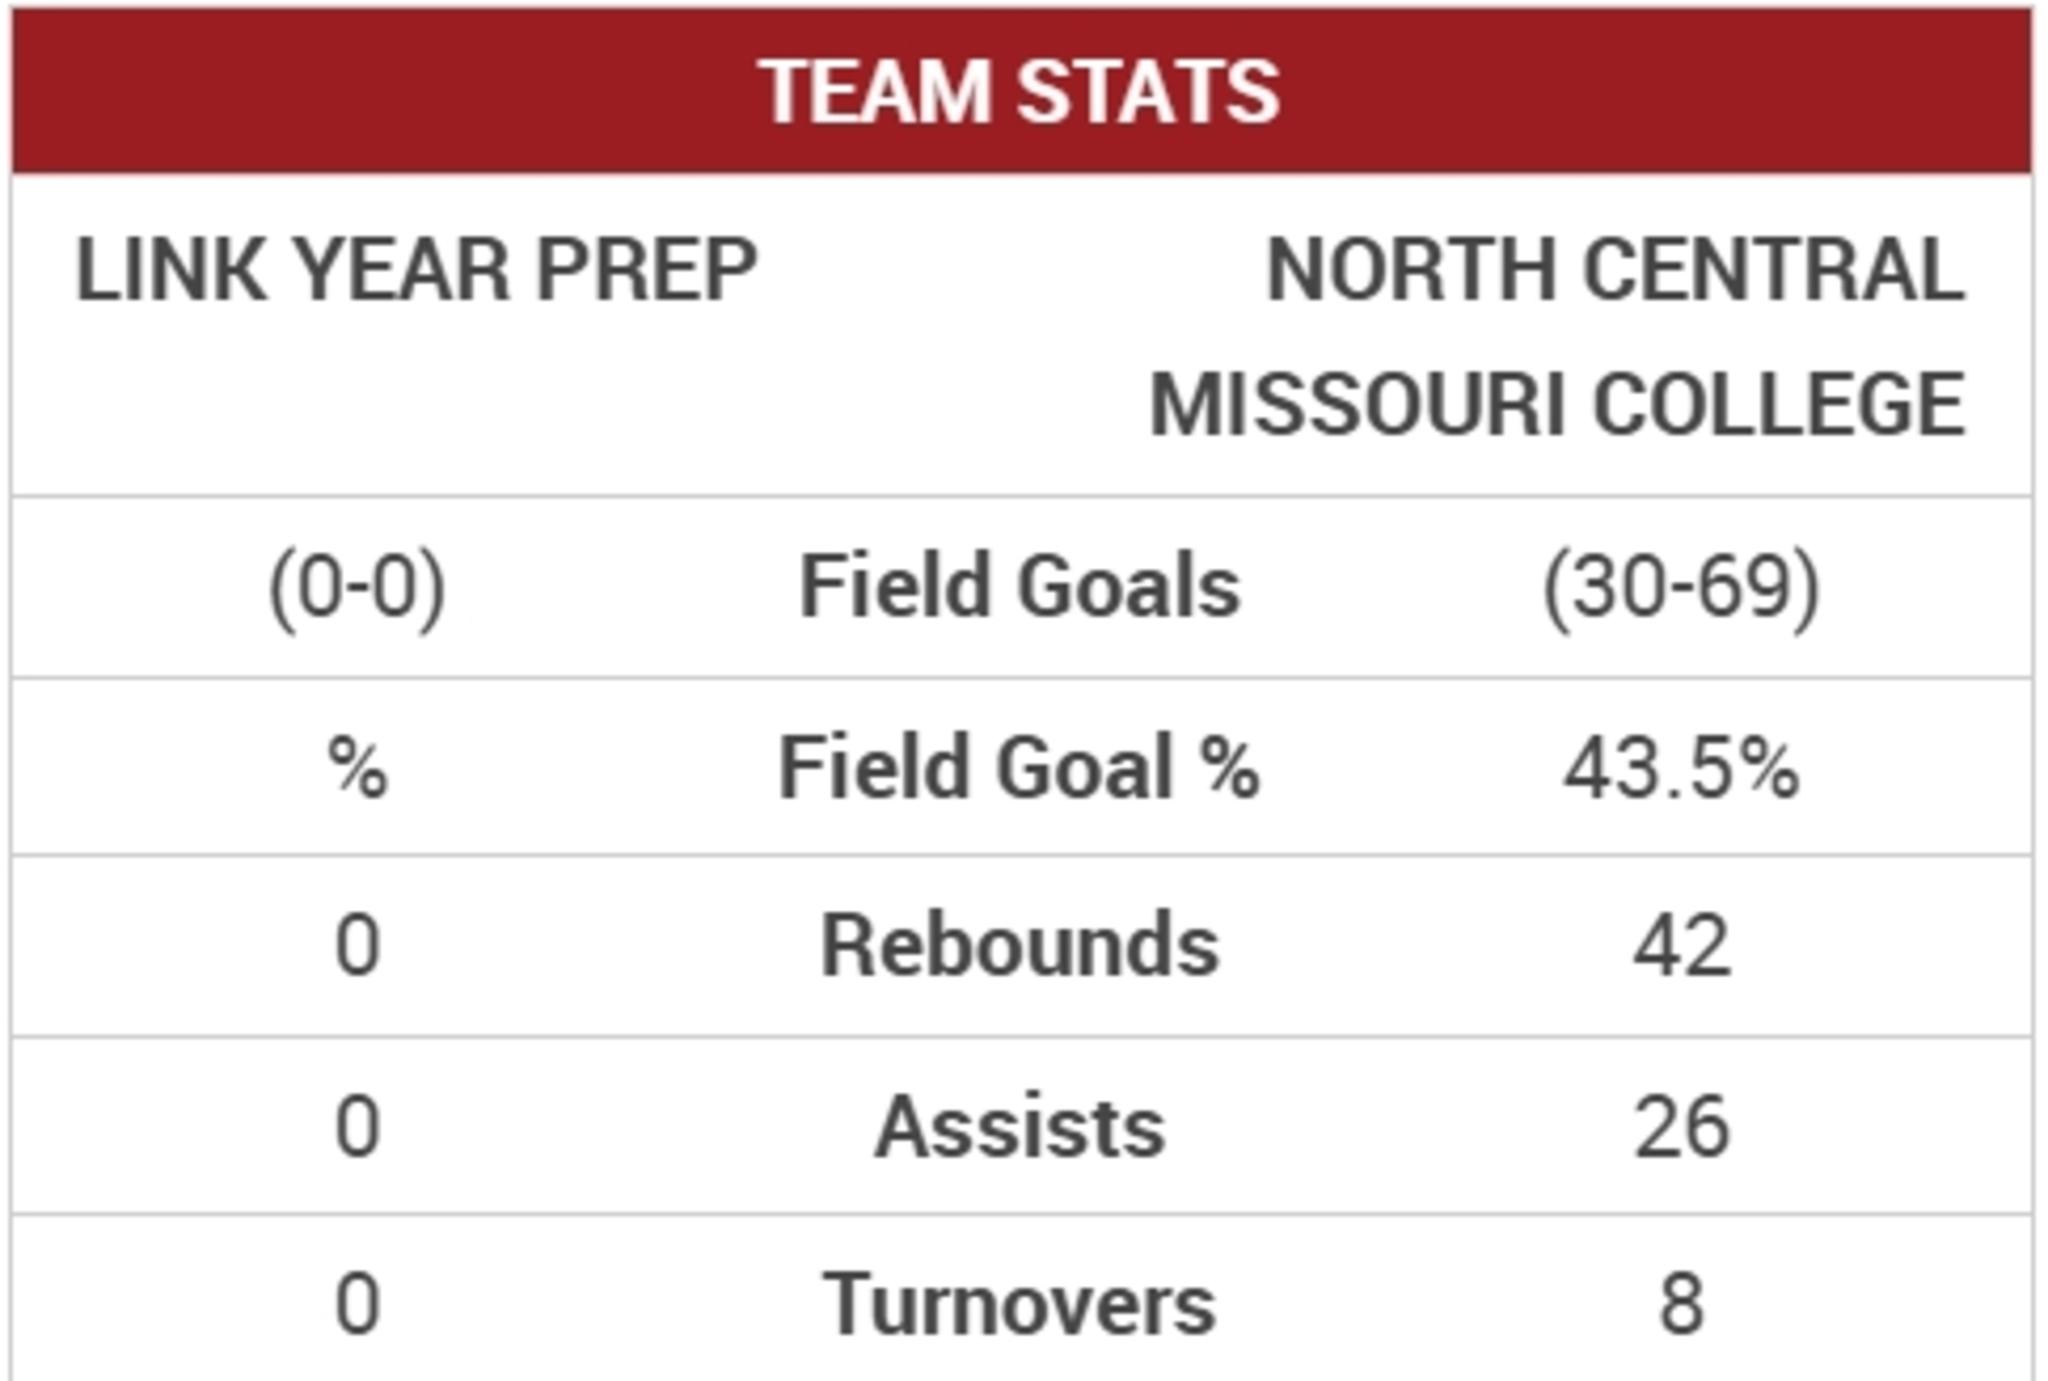Click the 42 rebounds value
The image size is (2048, 1381).
(x=1681, y=946)
